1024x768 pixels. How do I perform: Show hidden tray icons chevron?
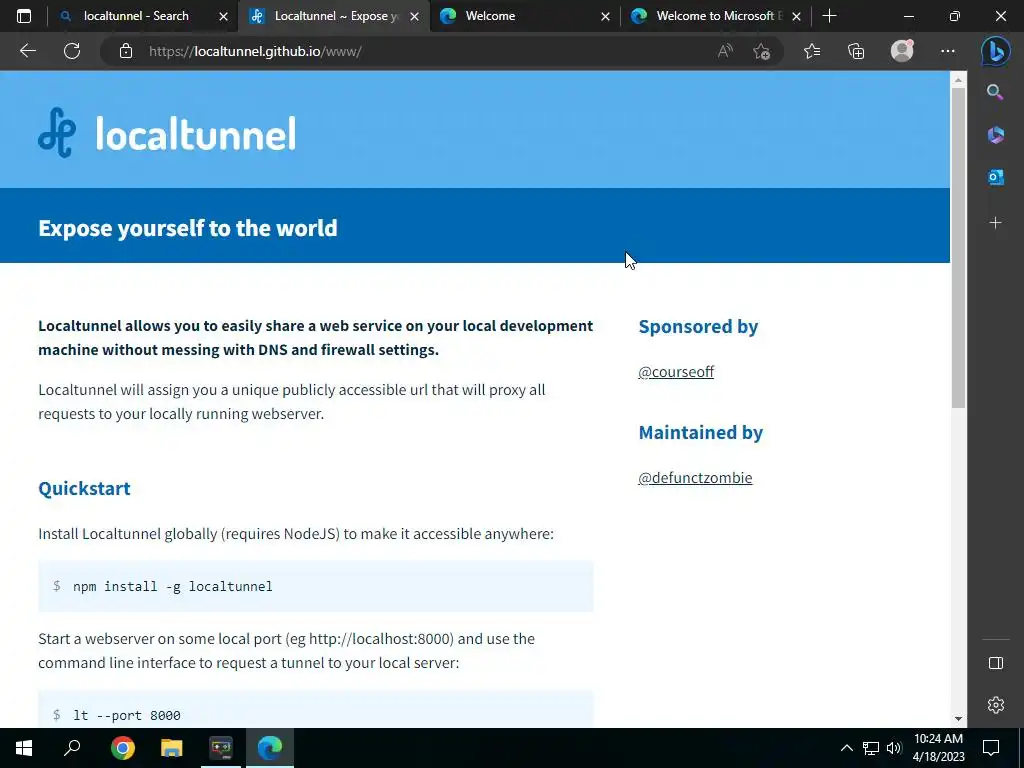(846, 748)
